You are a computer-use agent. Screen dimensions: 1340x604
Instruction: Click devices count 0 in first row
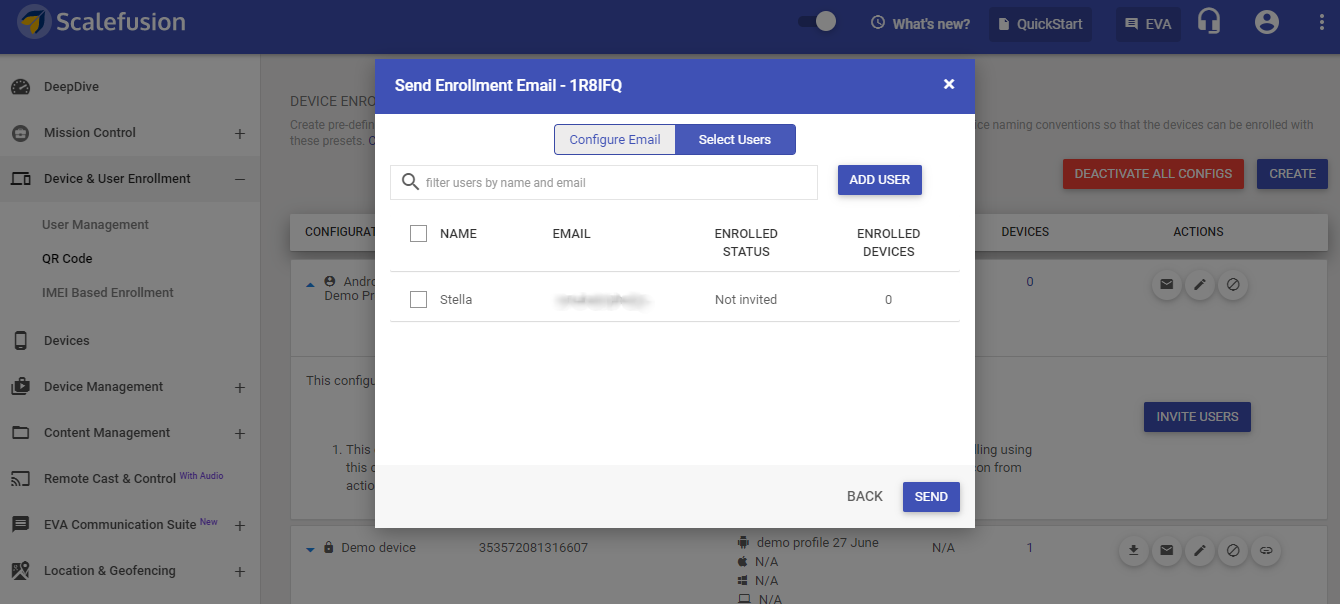(x=1030, y=282)
